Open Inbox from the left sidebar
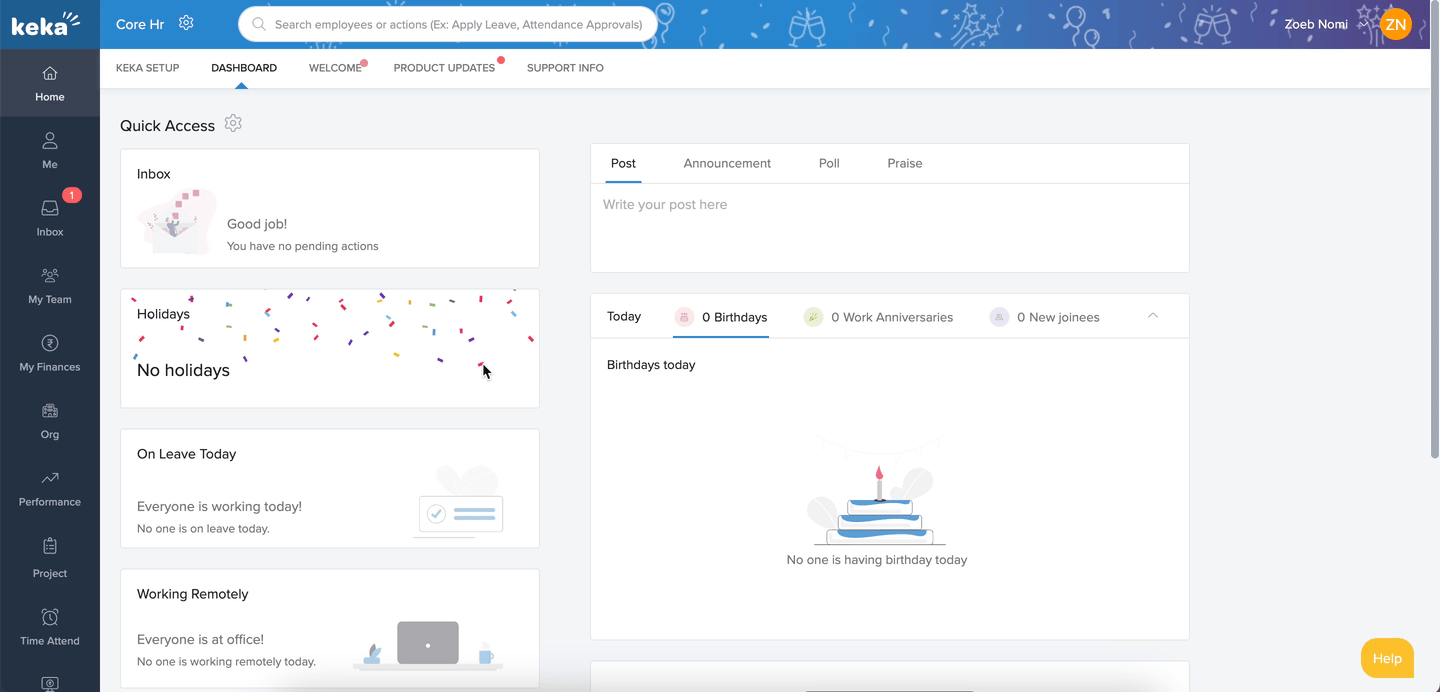The width and height of the screenshot is (1440, 692). click(50, 217)
